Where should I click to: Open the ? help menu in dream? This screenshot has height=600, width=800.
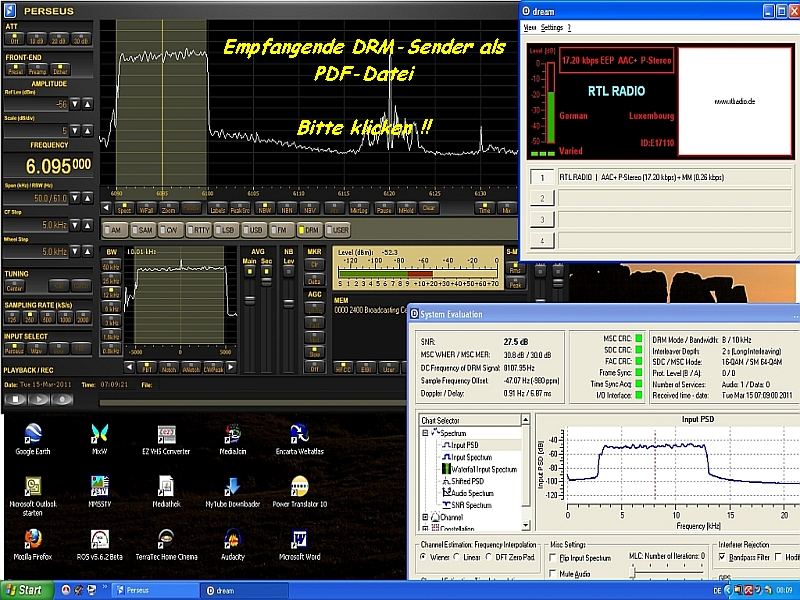coord(569,28)
